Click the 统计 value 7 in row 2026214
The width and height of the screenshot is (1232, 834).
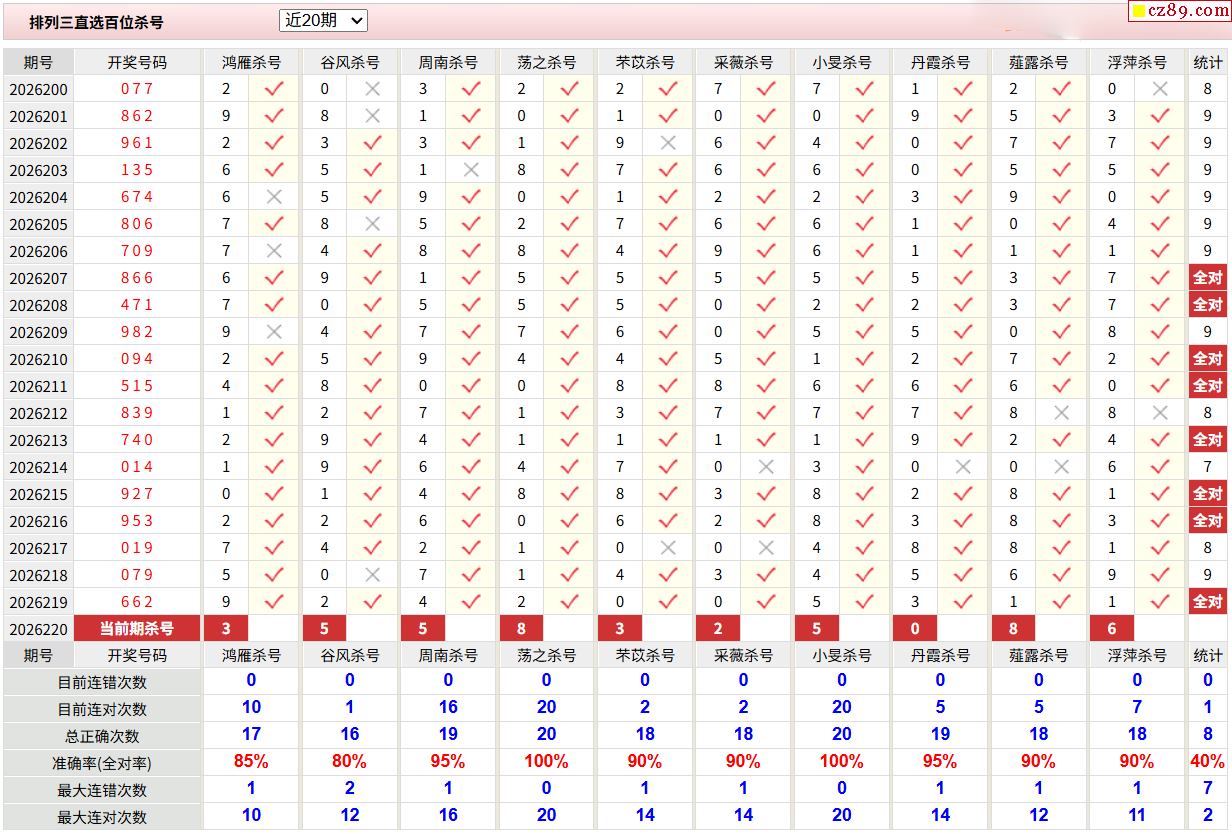click(x=1208, y=467)
